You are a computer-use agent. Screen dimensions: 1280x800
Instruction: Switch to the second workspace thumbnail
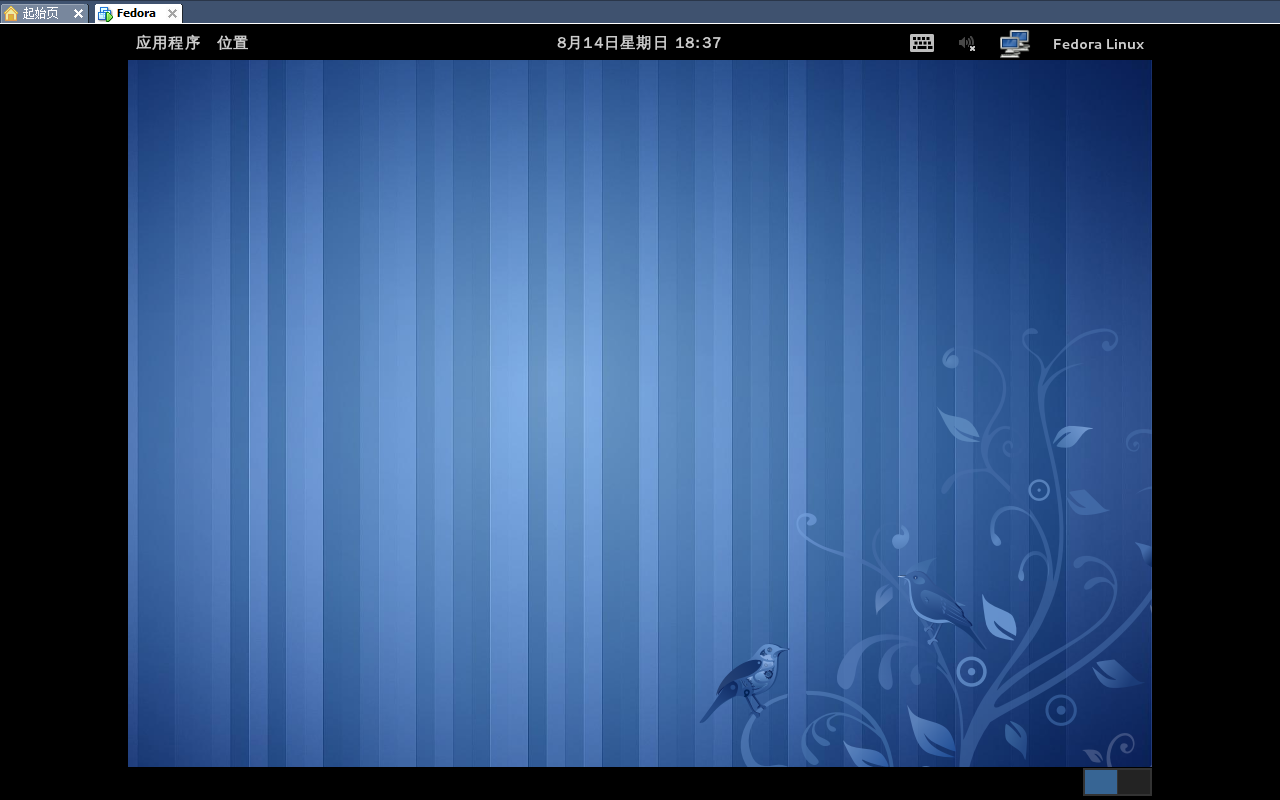(x=1134, y=782)
